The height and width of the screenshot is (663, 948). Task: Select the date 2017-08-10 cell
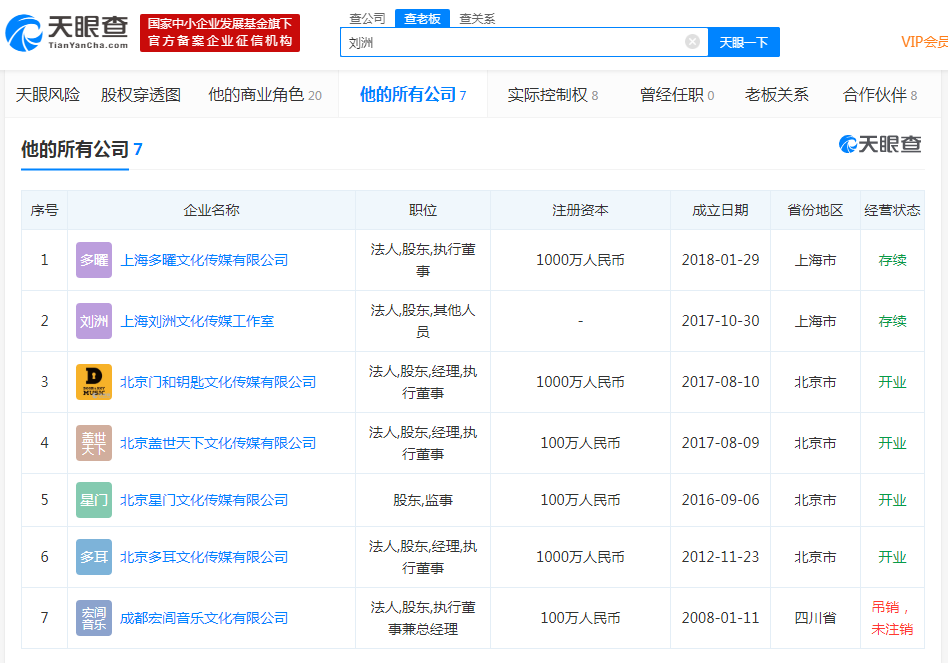(721, 382)
